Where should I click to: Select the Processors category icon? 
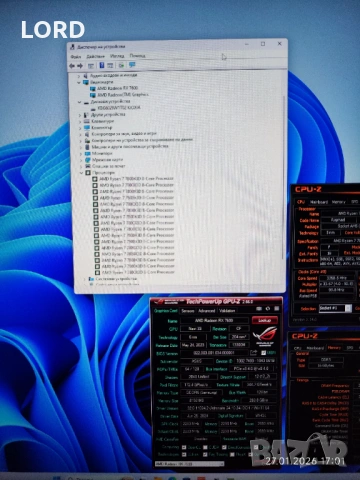coord(88,173)
